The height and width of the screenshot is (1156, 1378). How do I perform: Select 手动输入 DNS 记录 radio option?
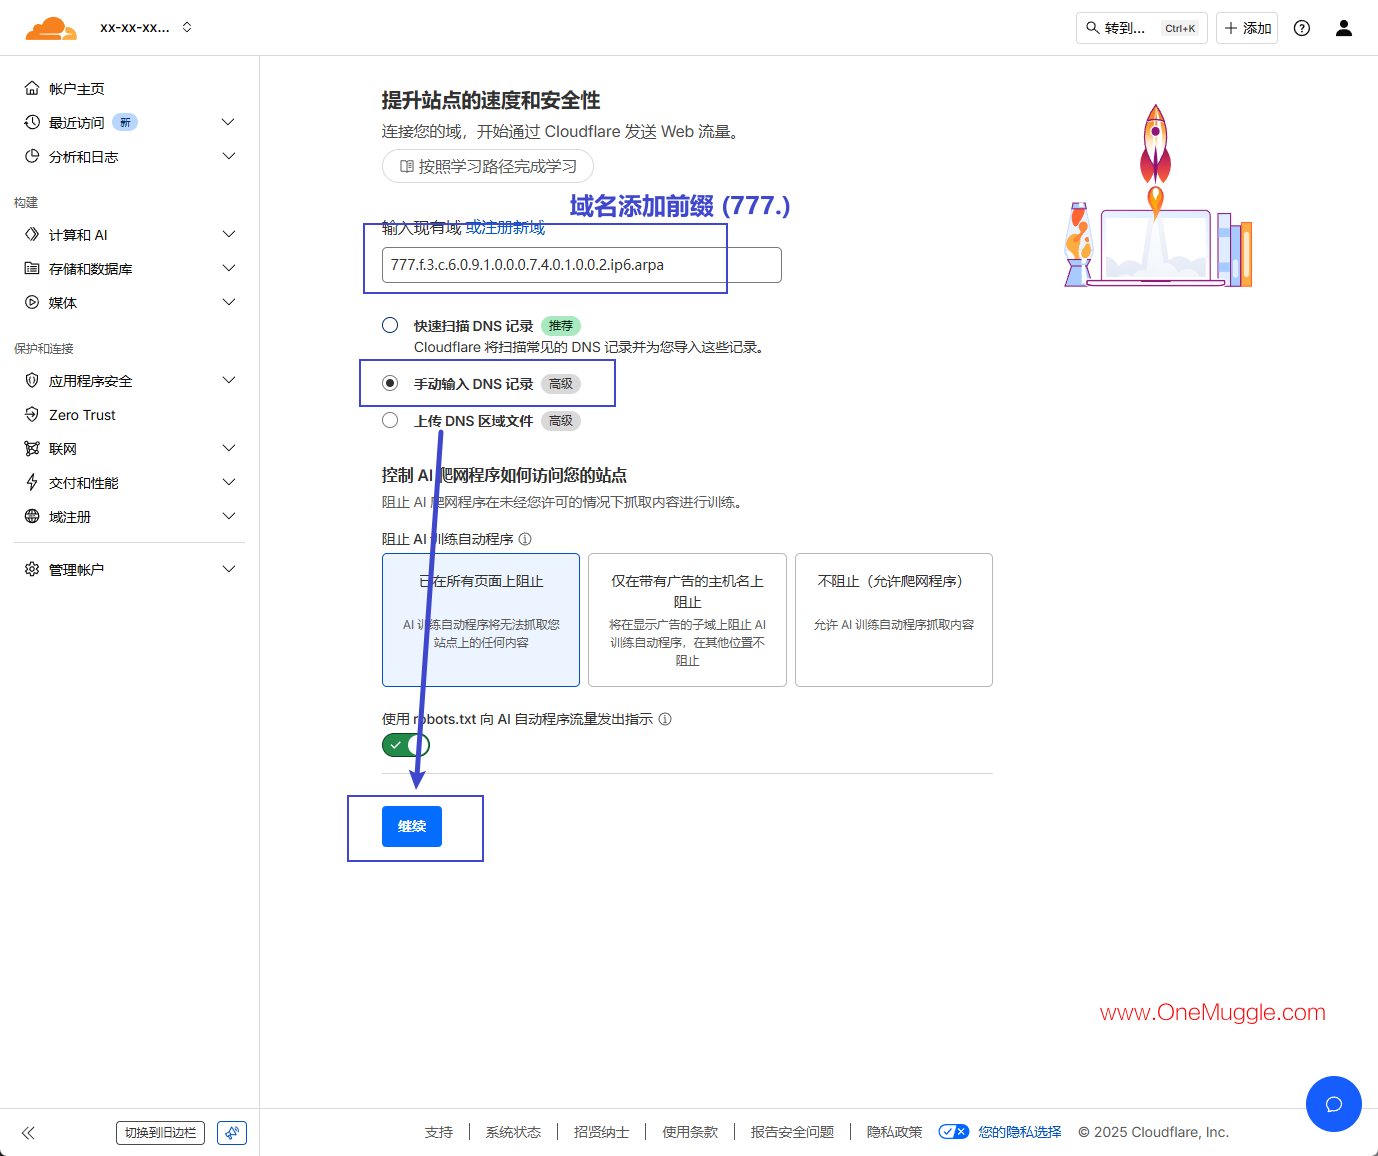tap(390, 383)
